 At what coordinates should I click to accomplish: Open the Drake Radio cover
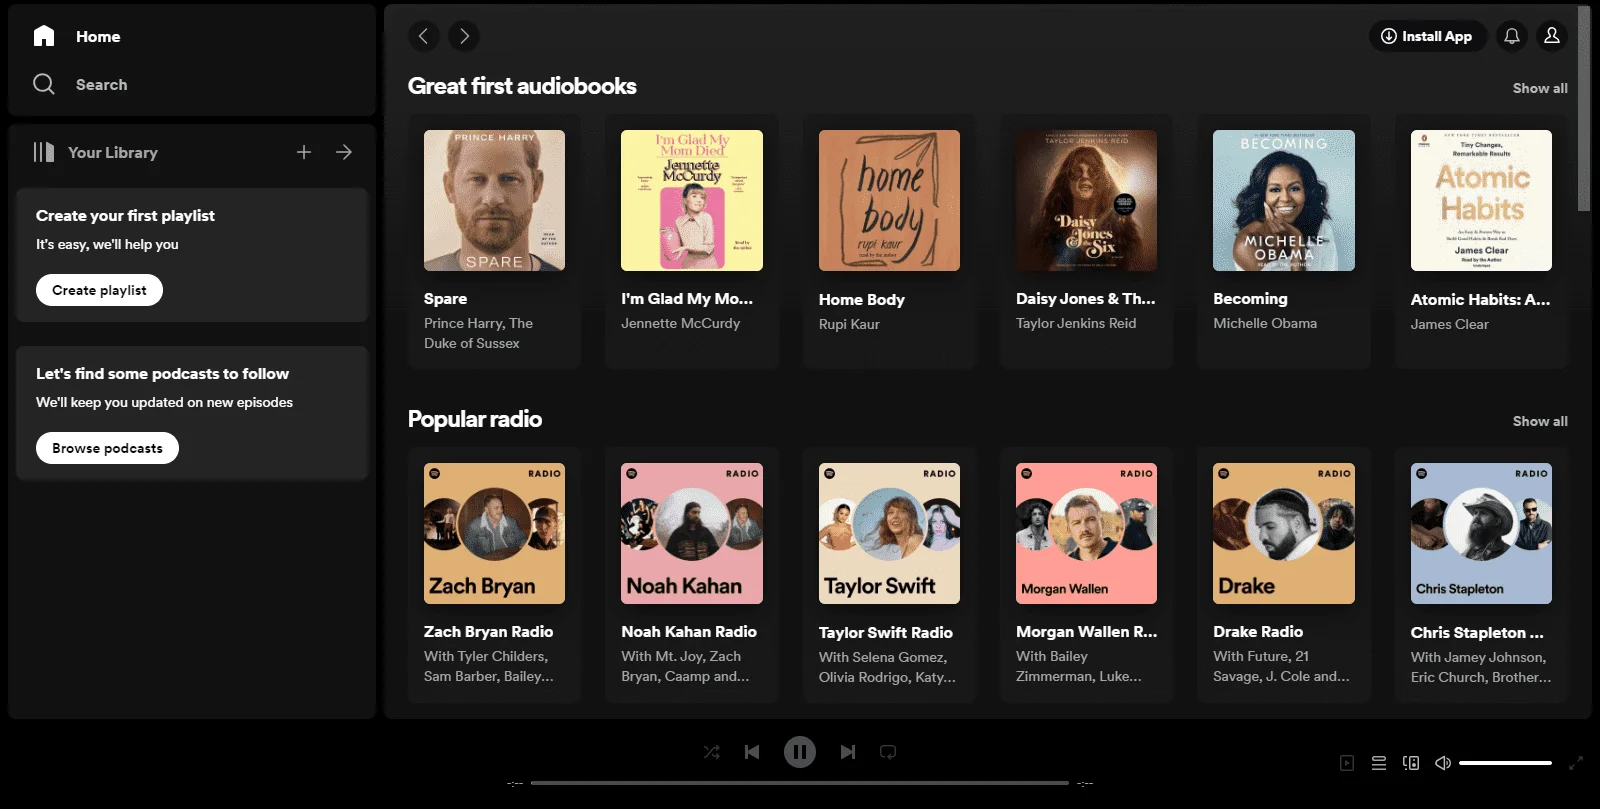click(x=1284, y=533)
